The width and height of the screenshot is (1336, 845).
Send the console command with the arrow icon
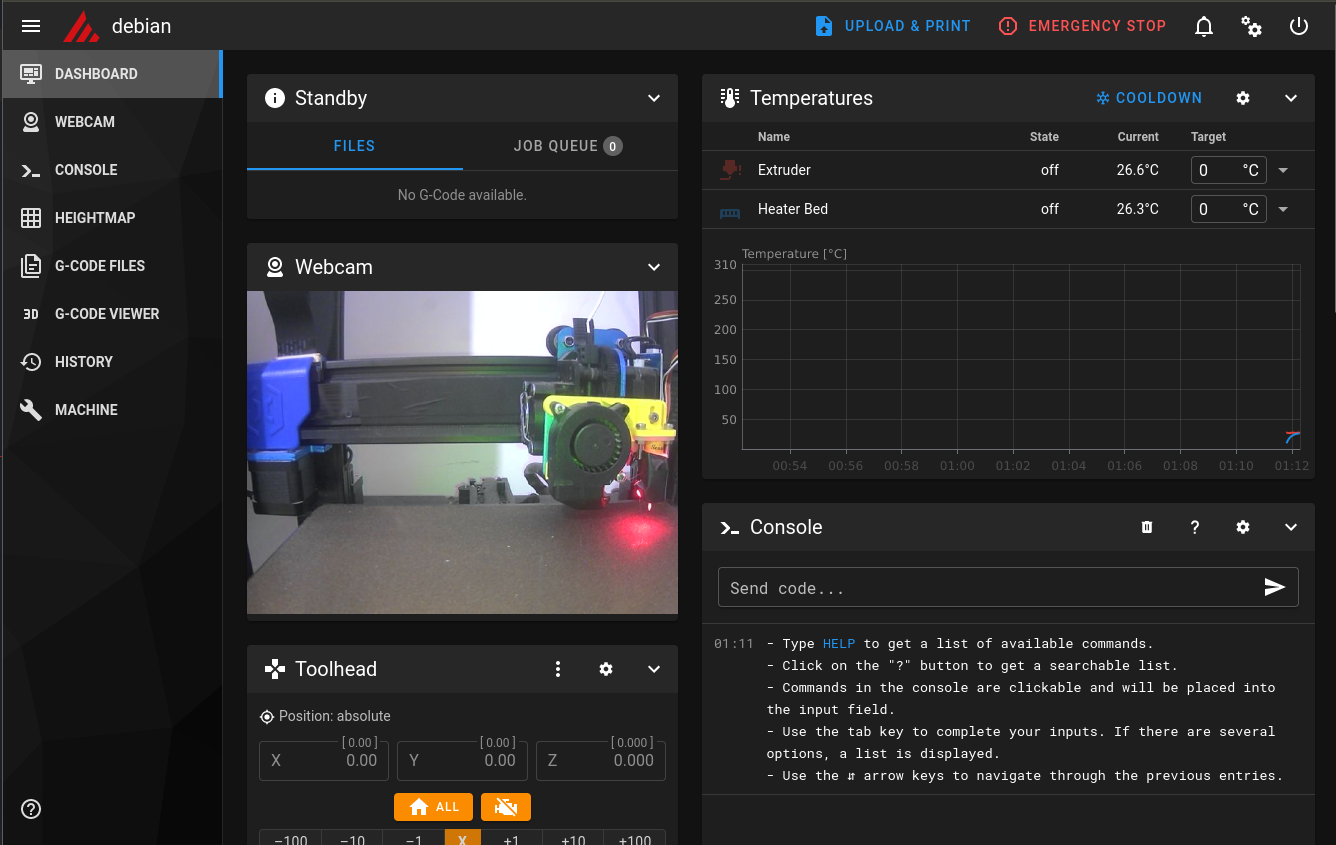point(1274,587)
